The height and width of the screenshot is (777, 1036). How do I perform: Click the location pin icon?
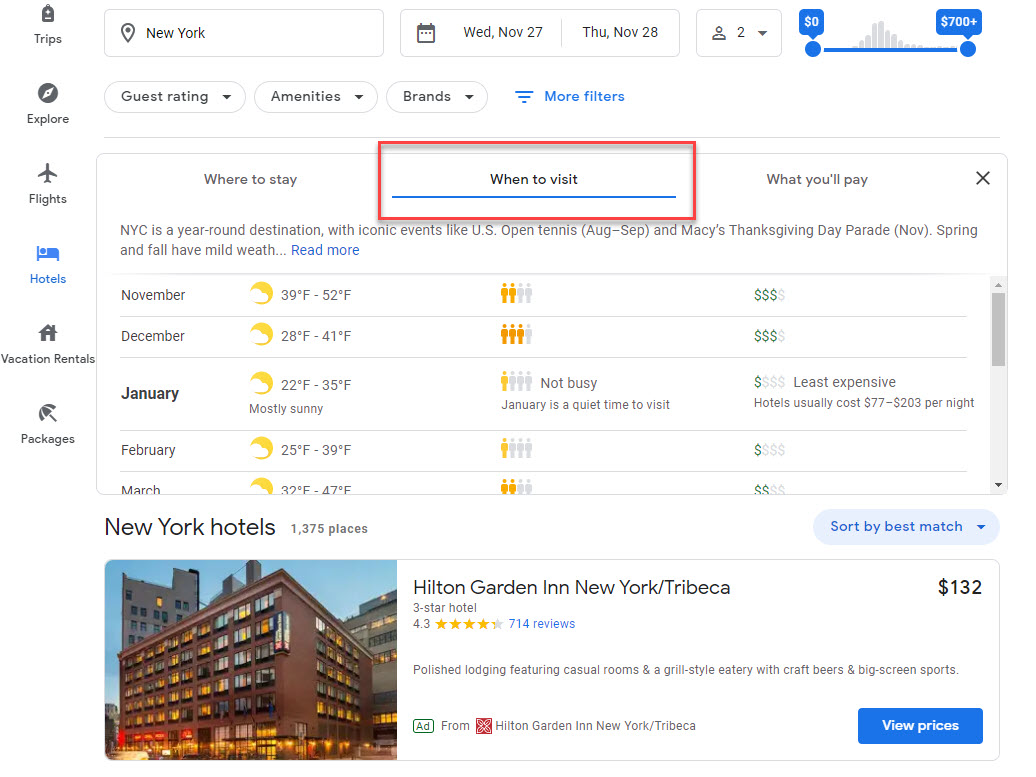pyautogui.click(x=128, y=33)
